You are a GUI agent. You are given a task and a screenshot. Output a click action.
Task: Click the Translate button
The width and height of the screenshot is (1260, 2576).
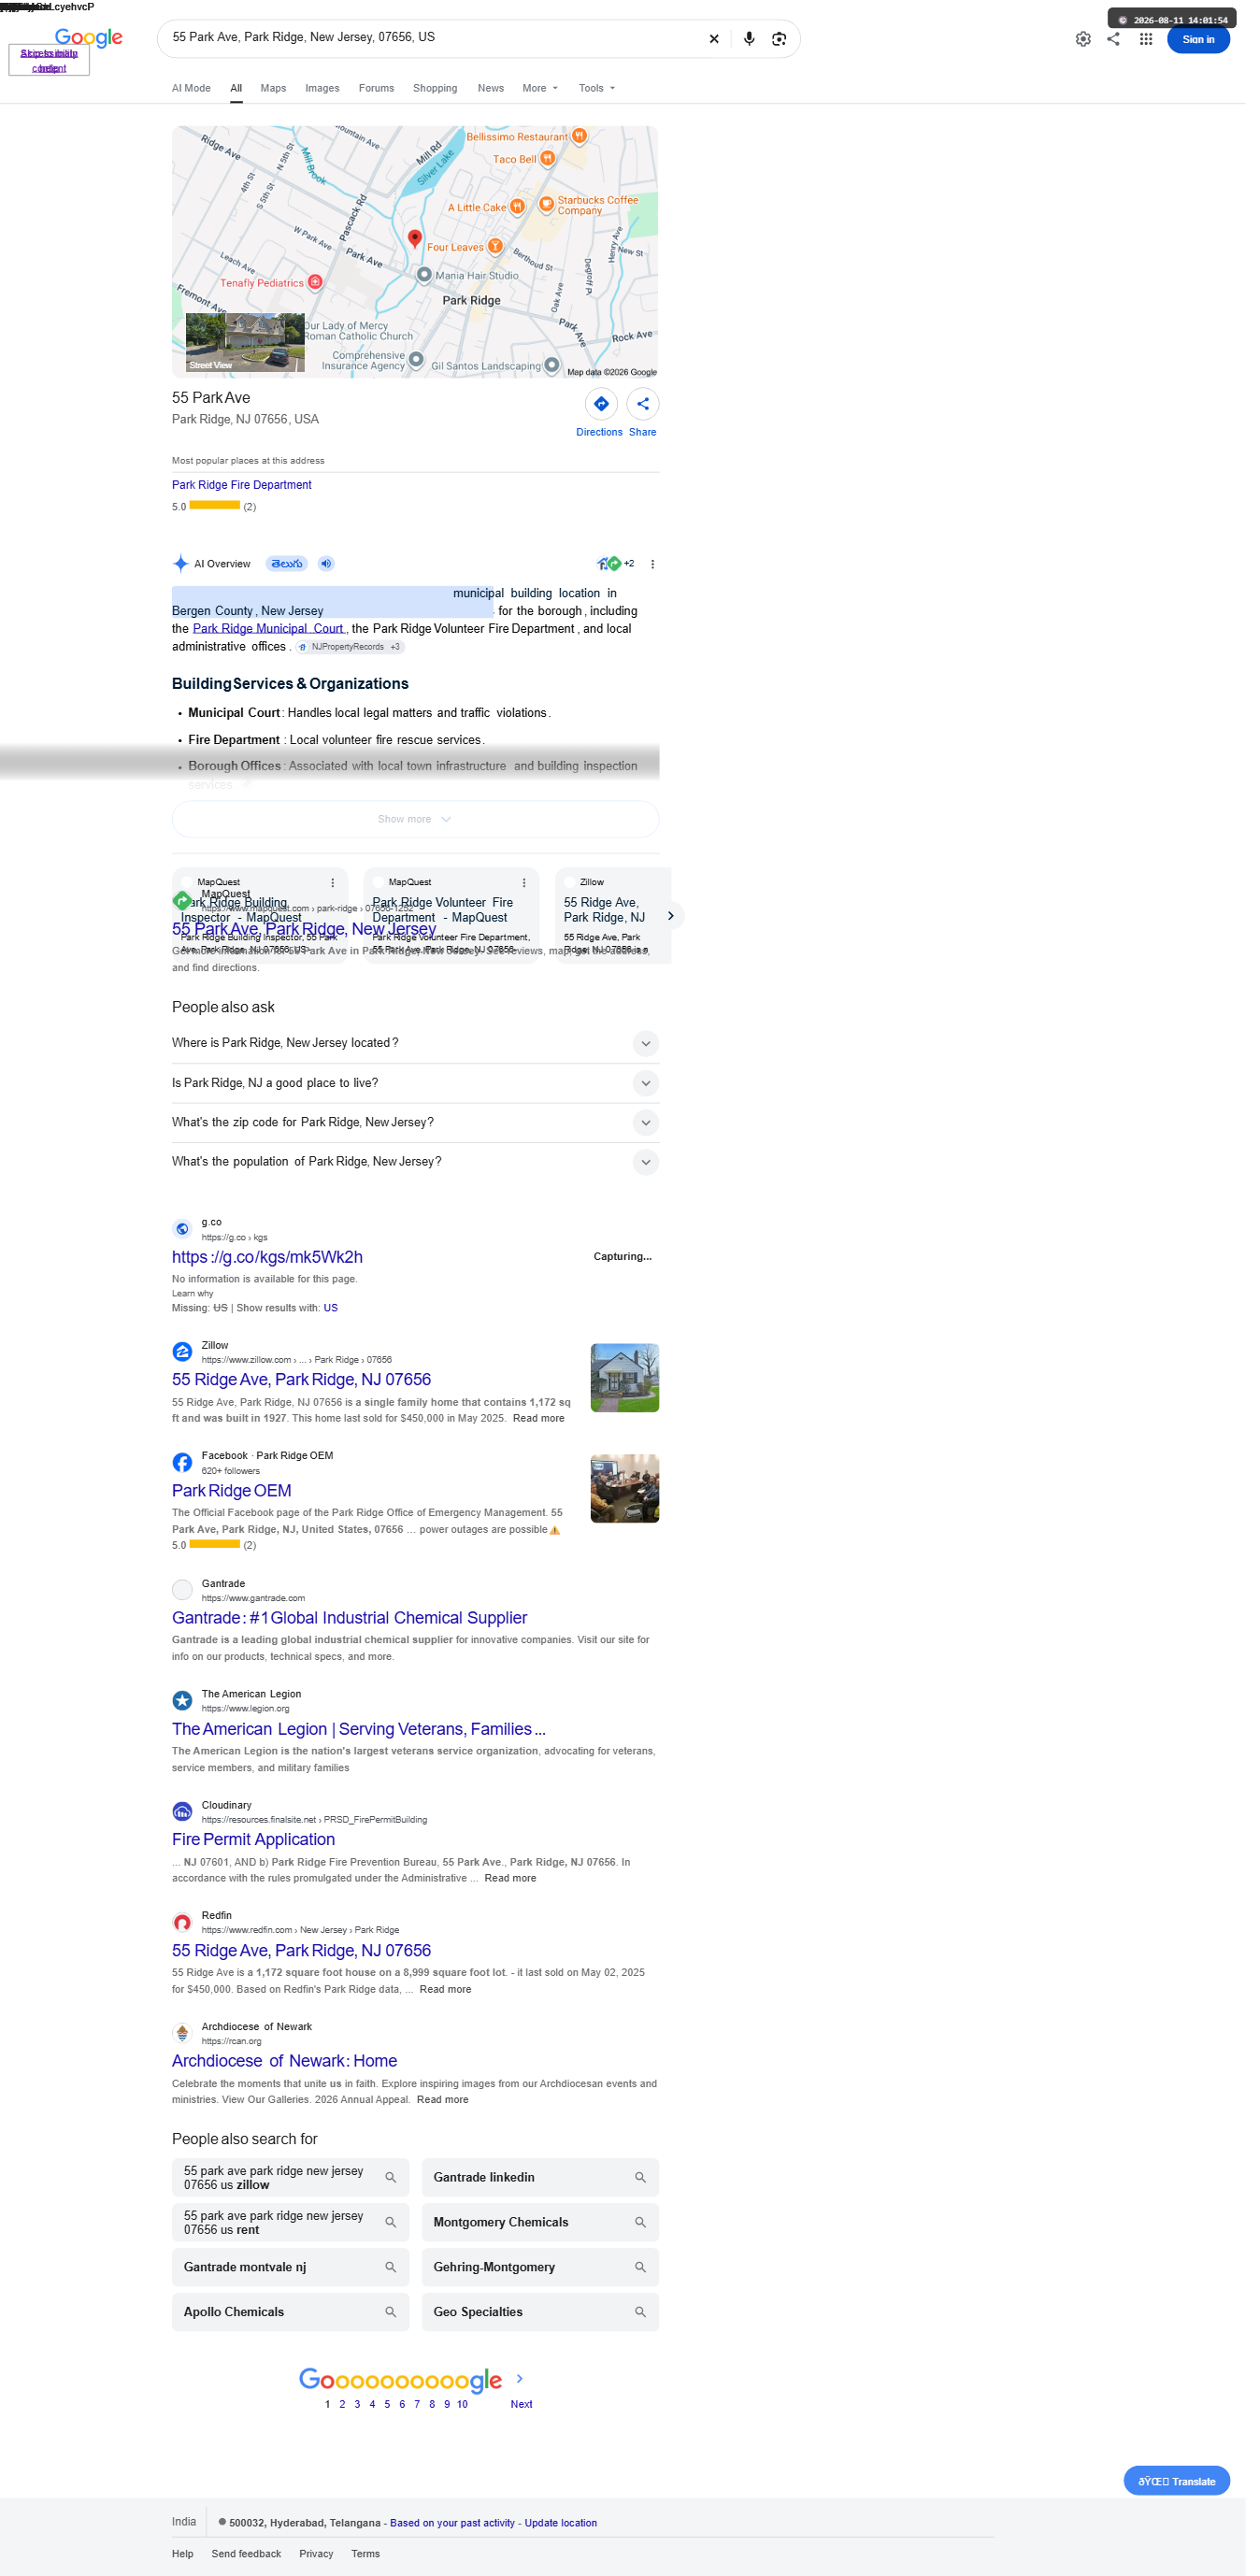point(1176,2481)
